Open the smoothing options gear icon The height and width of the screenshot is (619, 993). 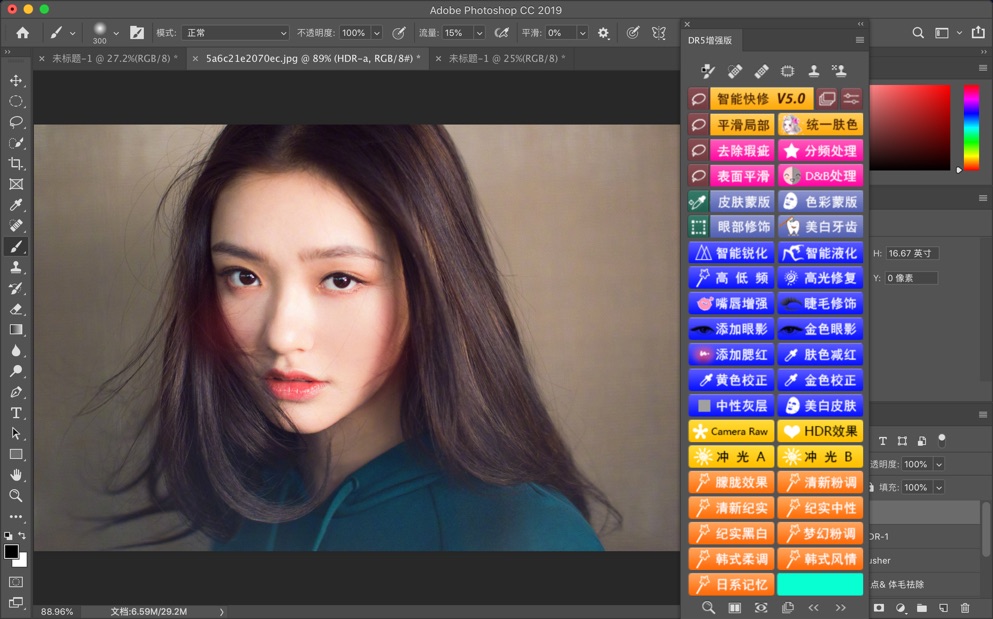pyautogui.click(x=603, y=33)
